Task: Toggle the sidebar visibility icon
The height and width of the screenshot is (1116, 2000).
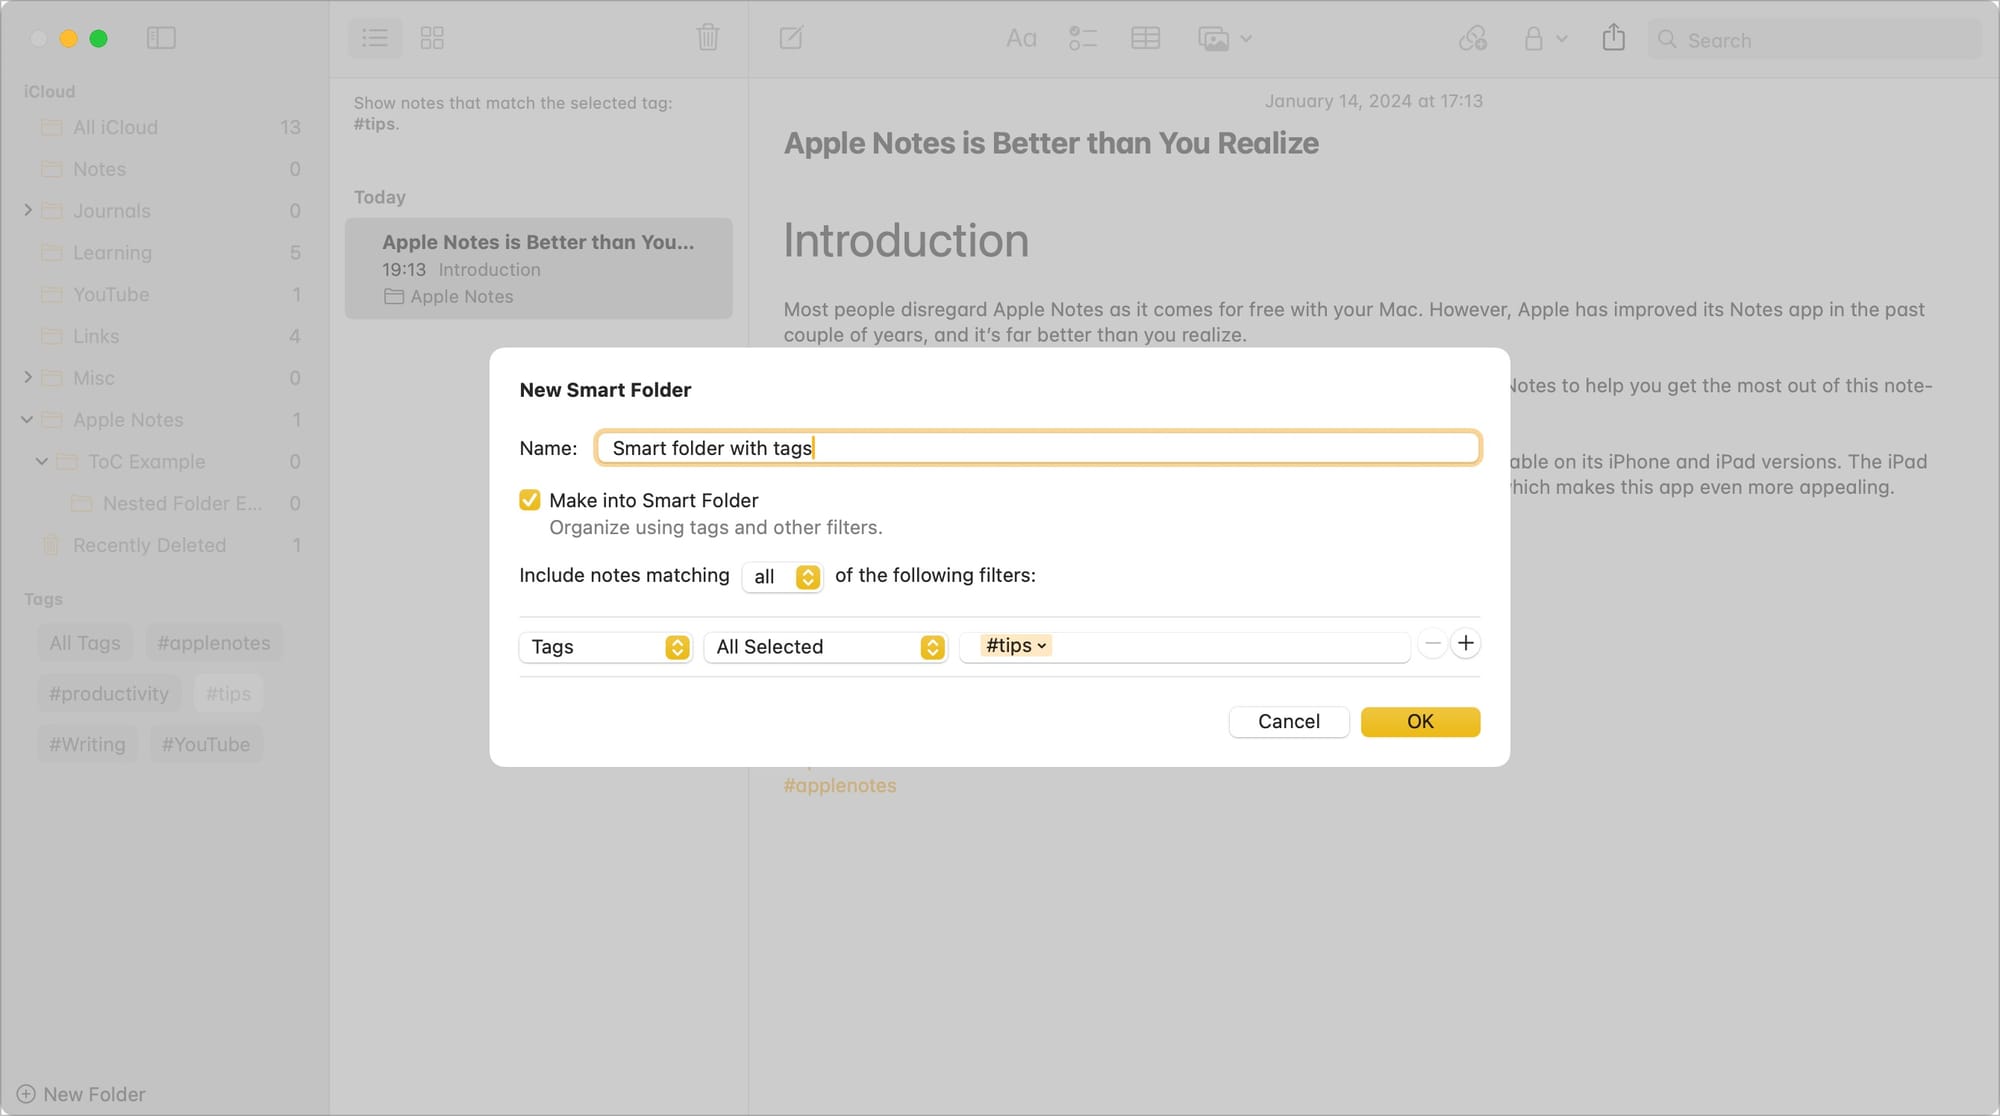Action: [x=161, y=38]
